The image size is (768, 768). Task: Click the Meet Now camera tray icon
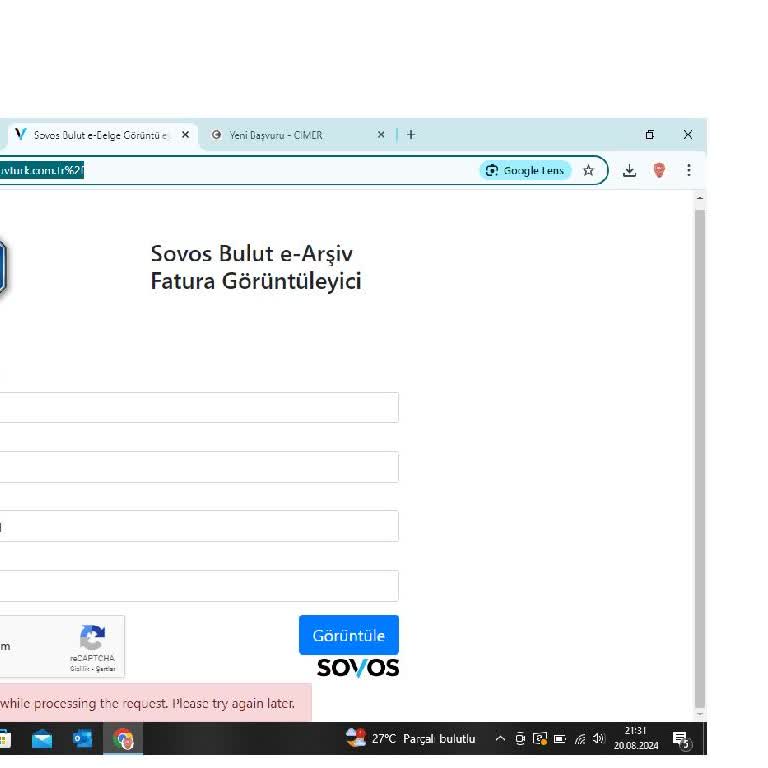click(x=520, y=738)
